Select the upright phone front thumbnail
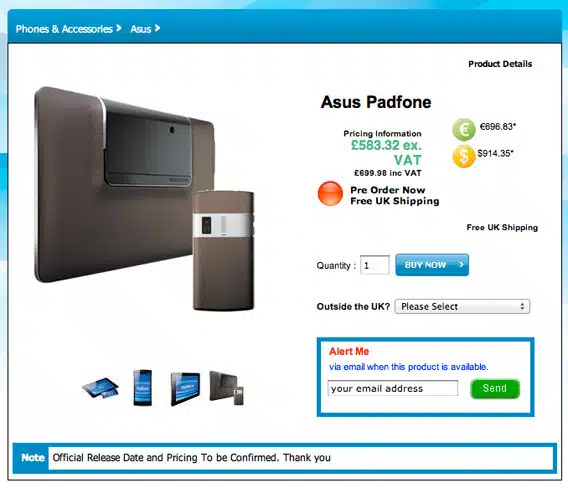The image size is (568, 488). [142, 387]
